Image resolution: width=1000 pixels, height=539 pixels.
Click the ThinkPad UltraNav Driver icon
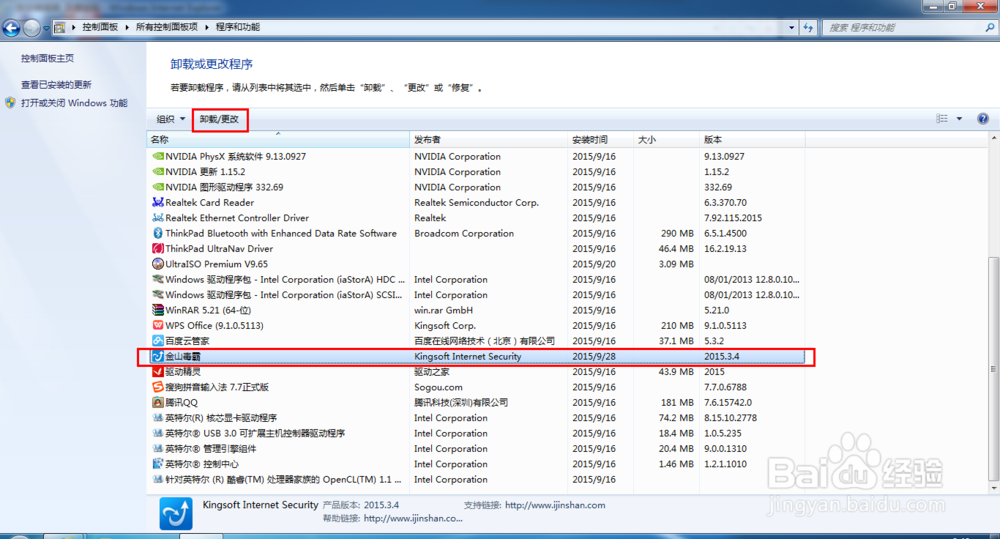click(x=158, y=249)
